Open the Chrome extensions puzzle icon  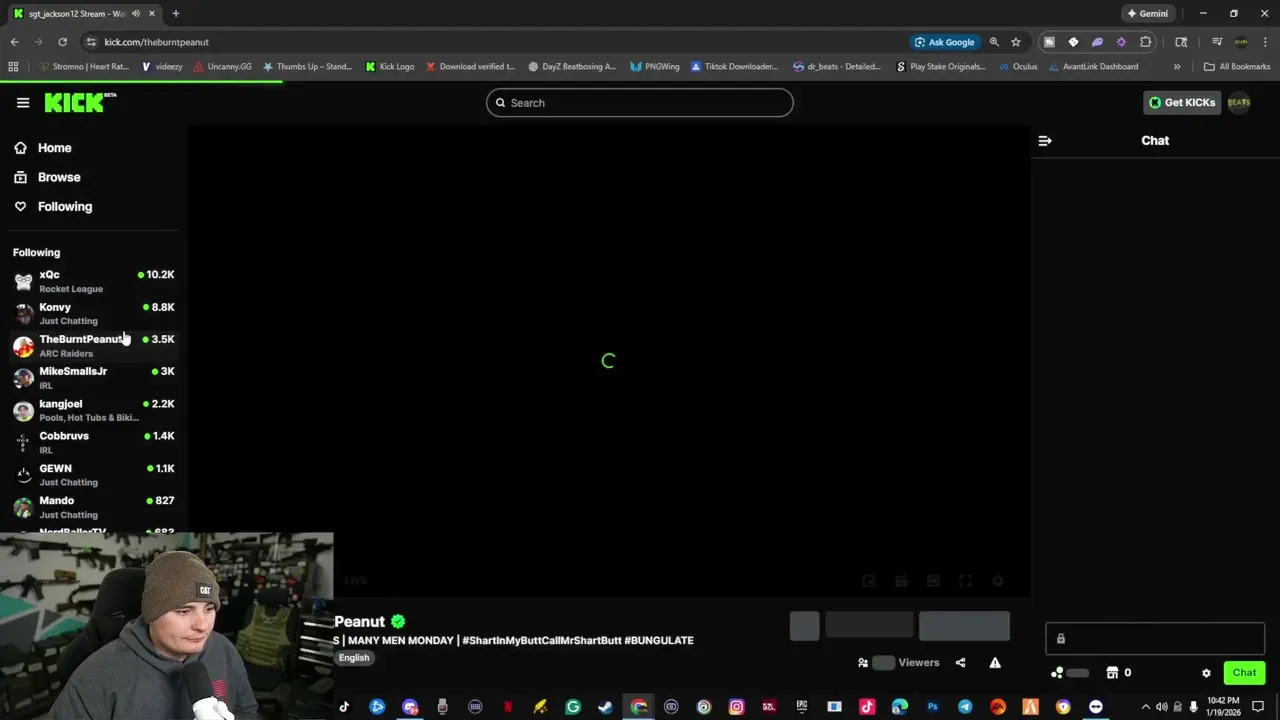(x=1145, y=42)
